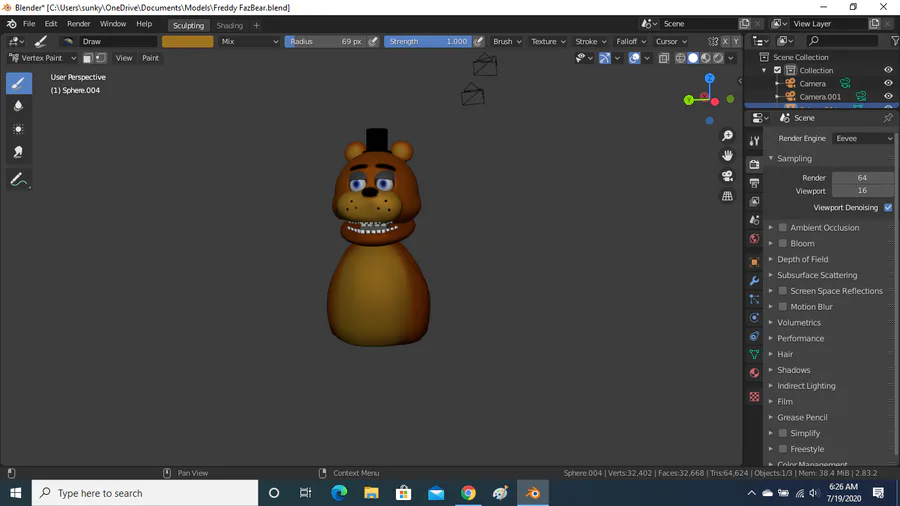Open the Texture settings dropdown
Screen dimensions: 900x506
[548, 41]
